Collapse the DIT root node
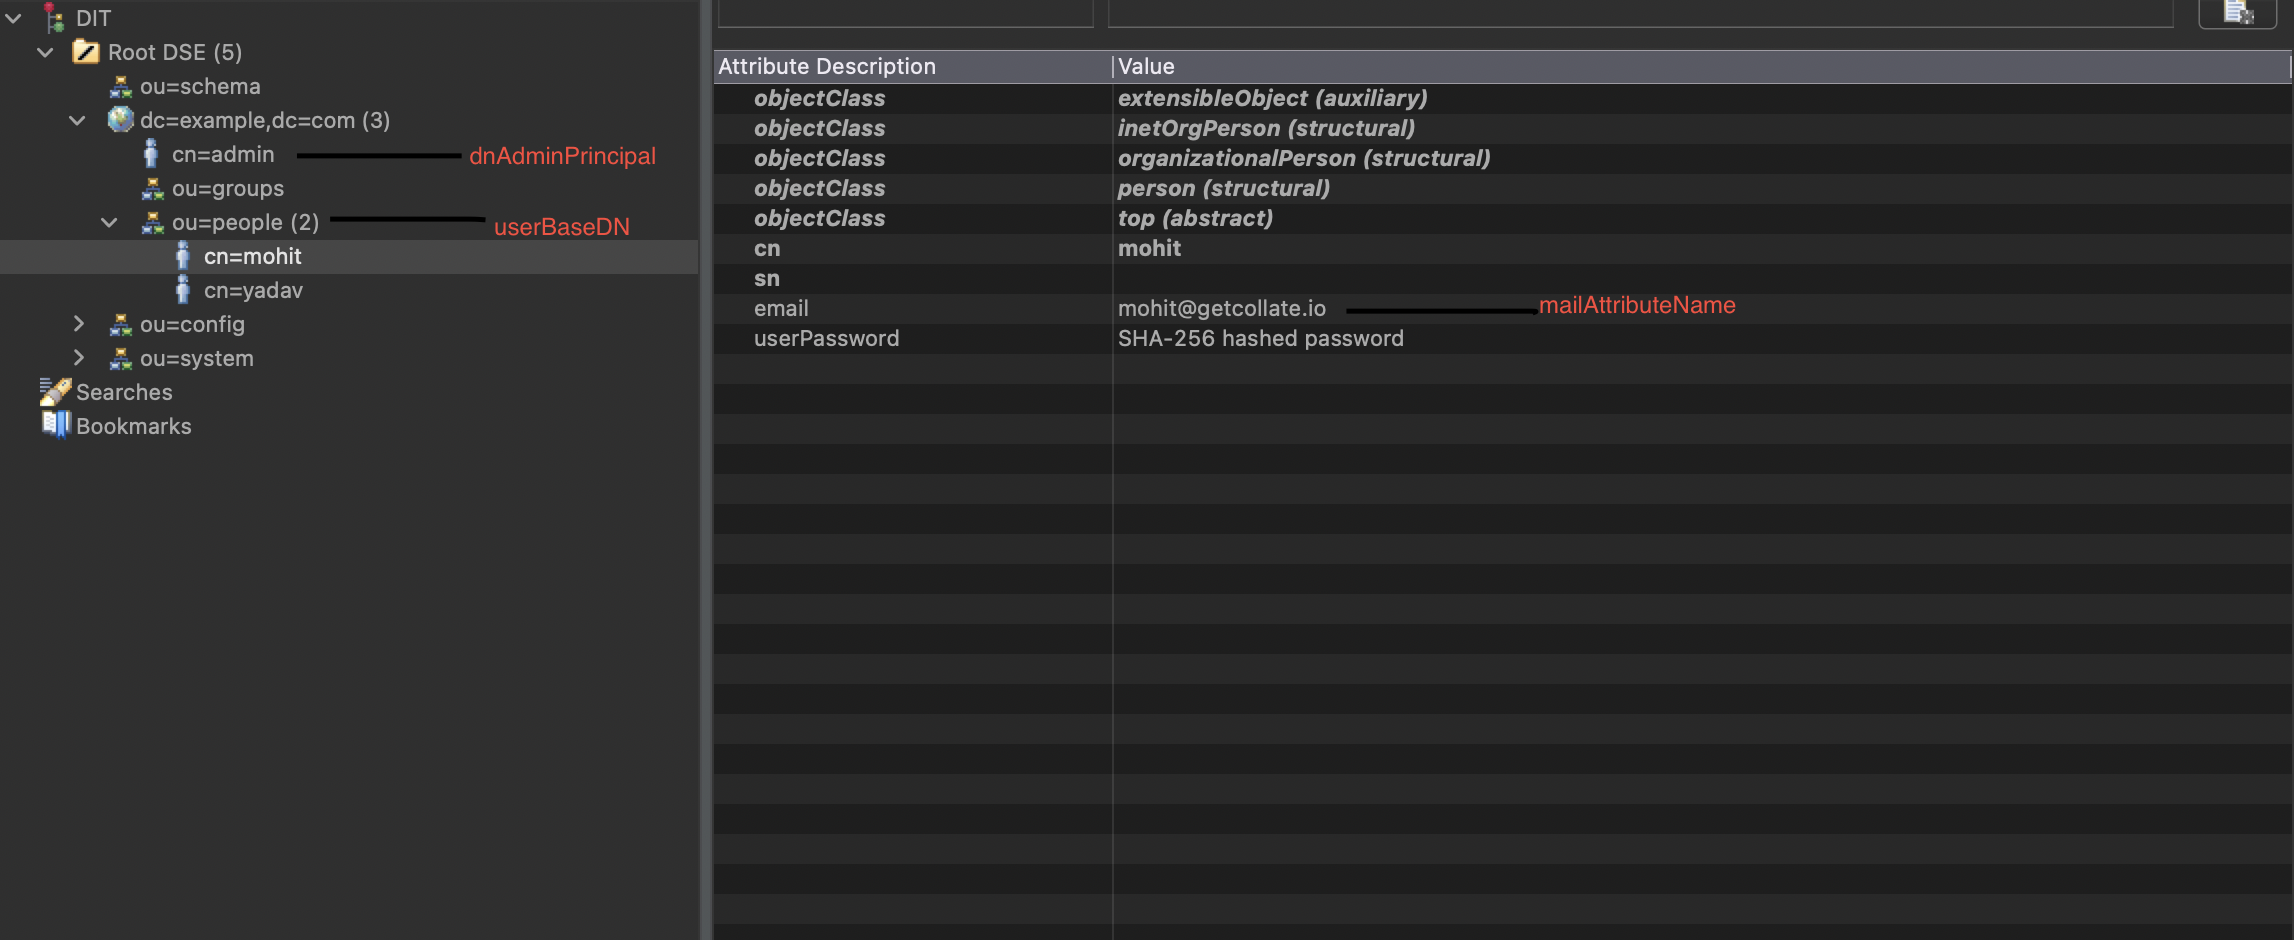This screenshot has height=940, width=2294. pos(14,17)
